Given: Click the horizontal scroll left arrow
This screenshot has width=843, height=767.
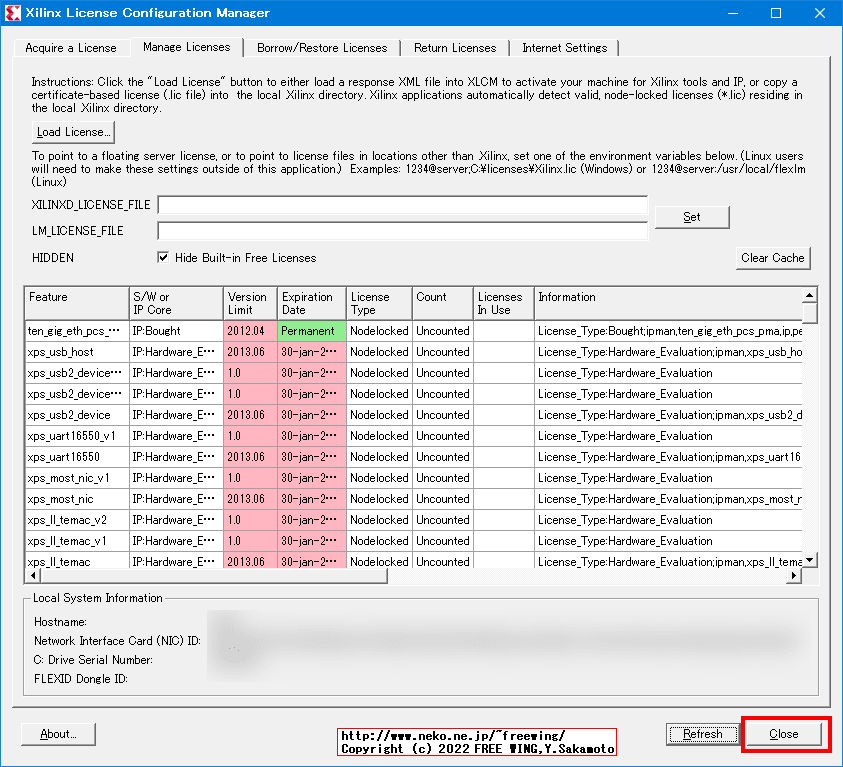Looking at the screenshot, I should pos(33,576).
